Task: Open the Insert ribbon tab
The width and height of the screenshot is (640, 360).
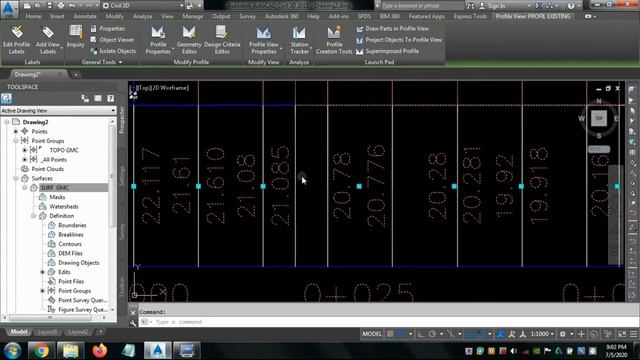Action: (x=57, y=16)
